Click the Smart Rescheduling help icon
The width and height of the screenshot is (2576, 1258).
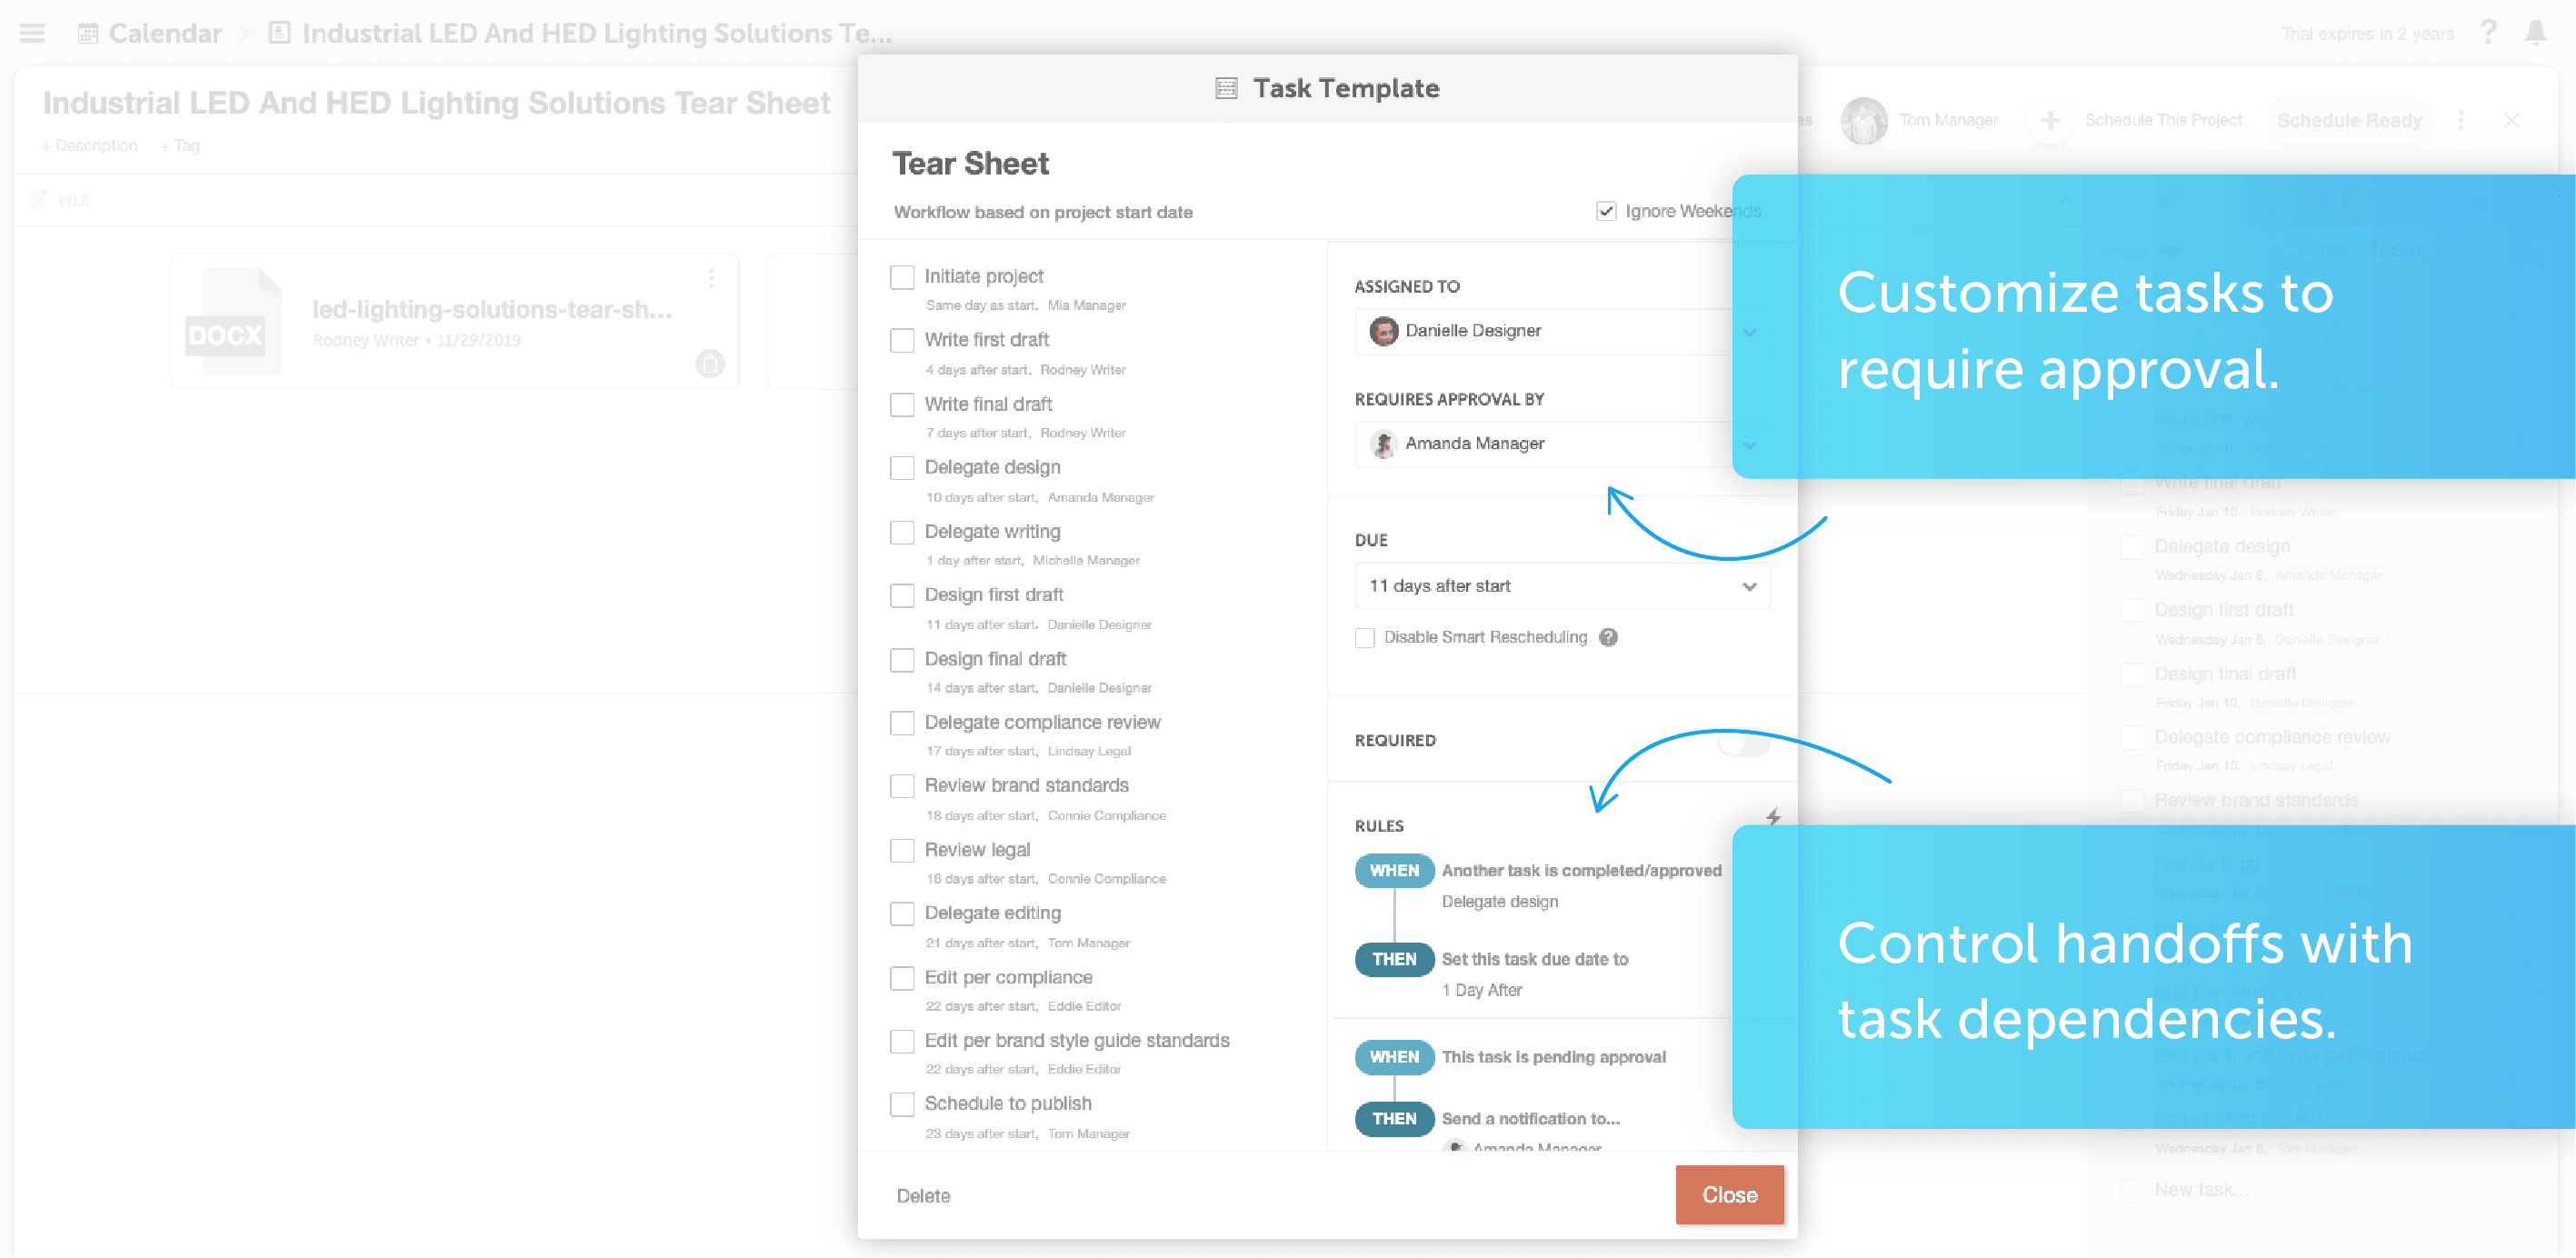1608,637
